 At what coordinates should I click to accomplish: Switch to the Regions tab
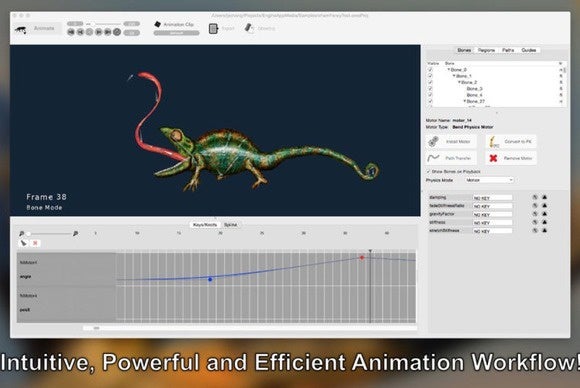coord(486,50)
